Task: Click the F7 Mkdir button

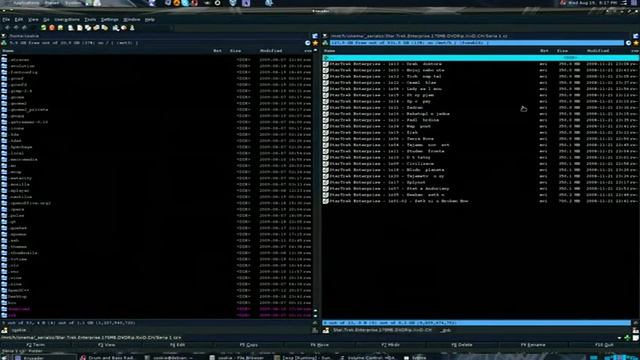Action: pos(391,345)
